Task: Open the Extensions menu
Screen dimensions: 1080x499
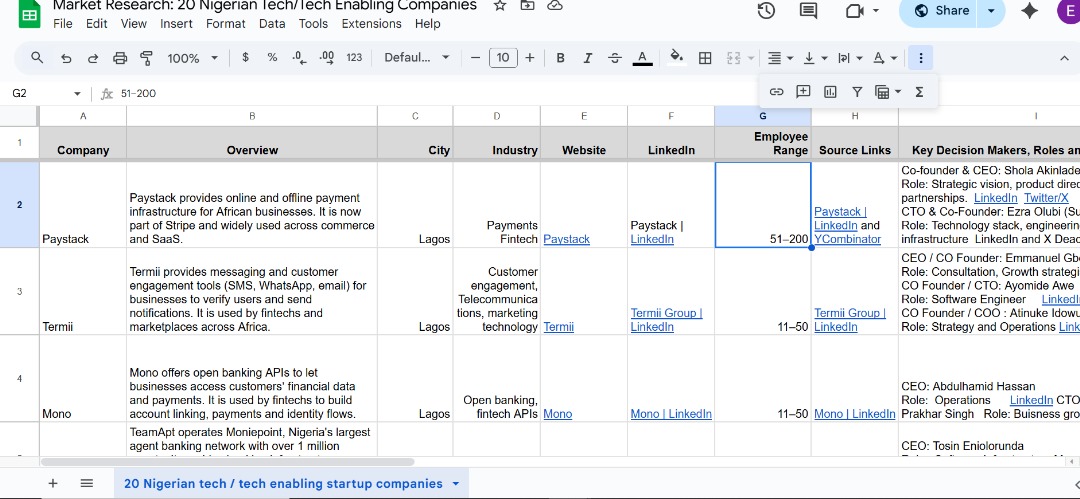Action: pos(371,23)
